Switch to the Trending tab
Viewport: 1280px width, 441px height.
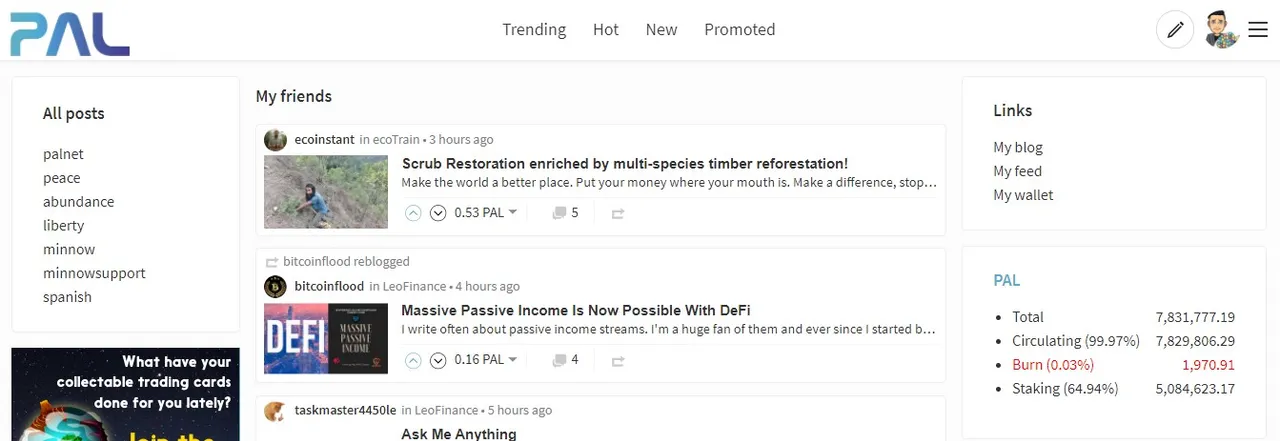534,30
